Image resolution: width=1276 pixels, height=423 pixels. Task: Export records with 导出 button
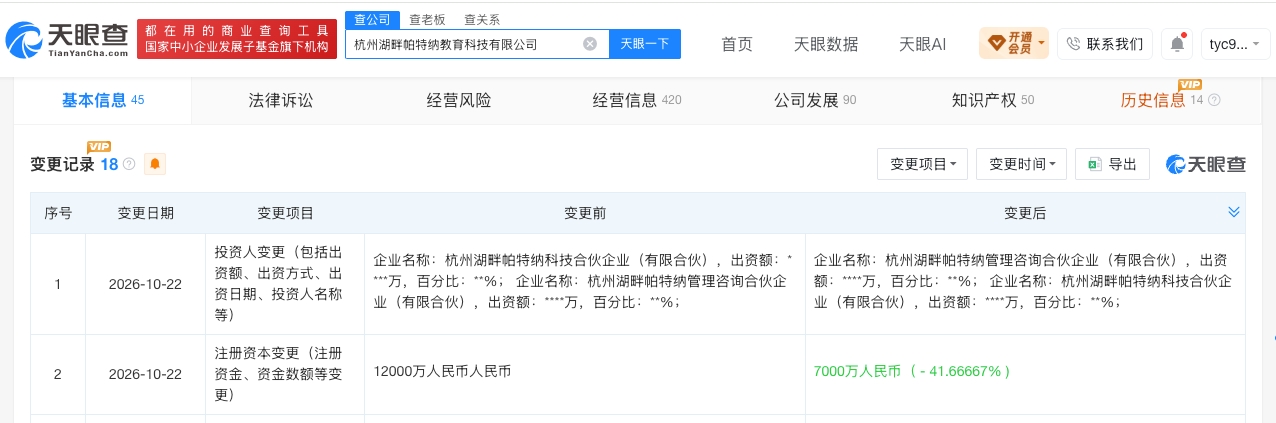point(1112,164)
